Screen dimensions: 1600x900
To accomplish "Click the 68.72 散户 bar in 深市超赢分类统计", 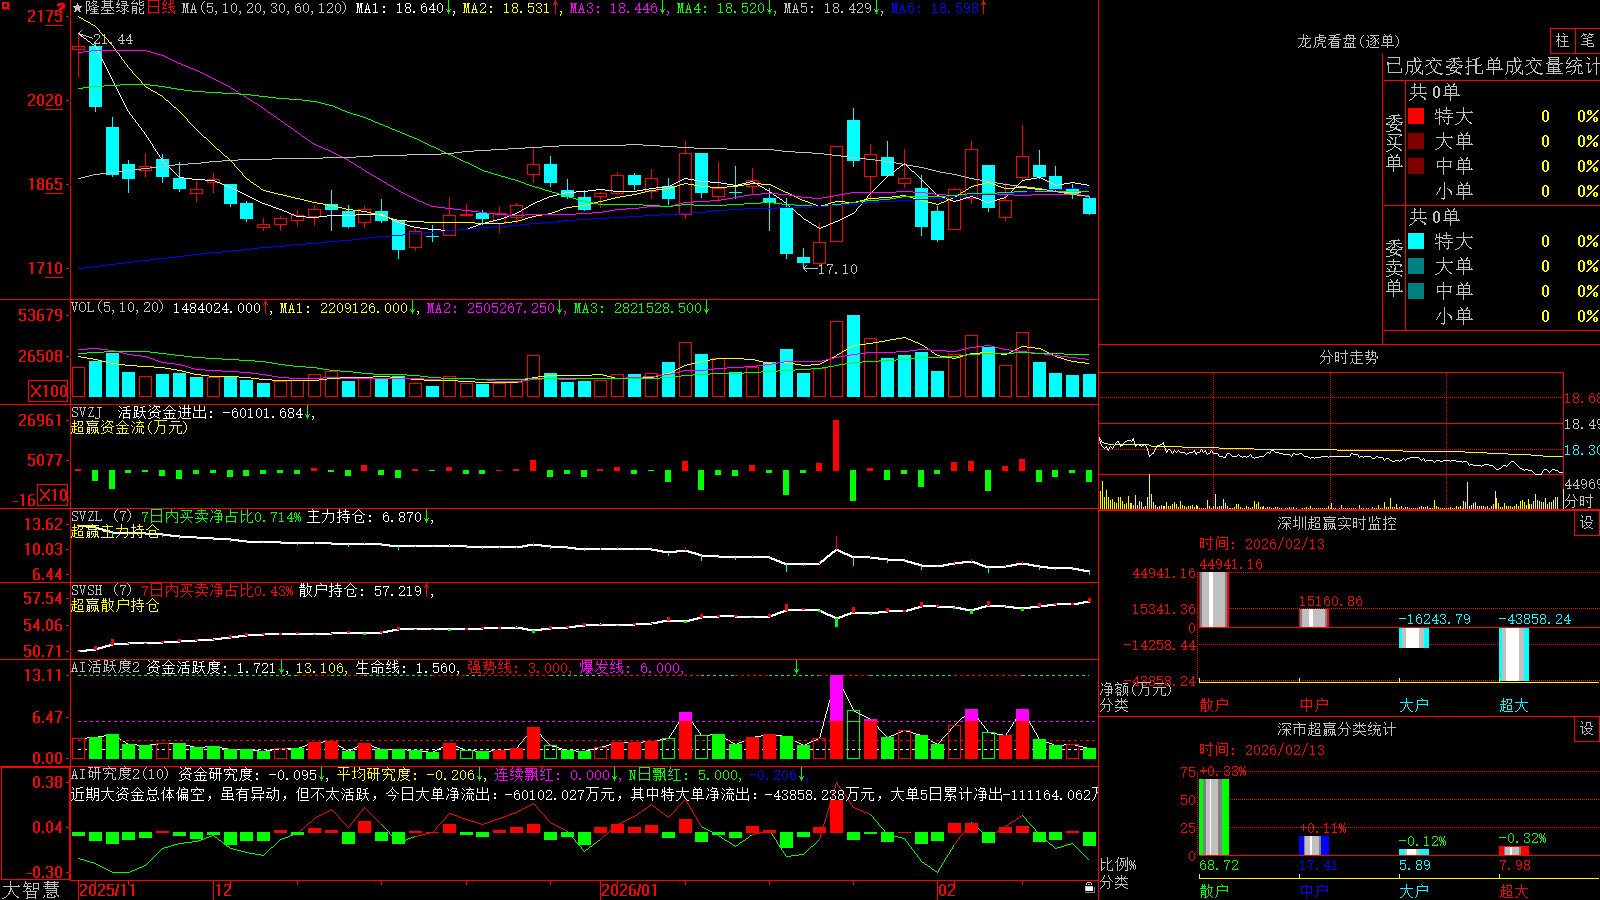I will click(x=1214, y=817).
